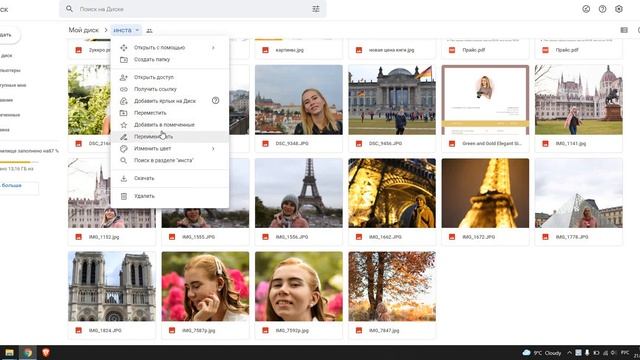Image resolution: width=640 pixels, height=360 pixels.
Task: Select the IMG_1556.JPG Eiffel Tower thumbnail
Action: coord(299,193)
